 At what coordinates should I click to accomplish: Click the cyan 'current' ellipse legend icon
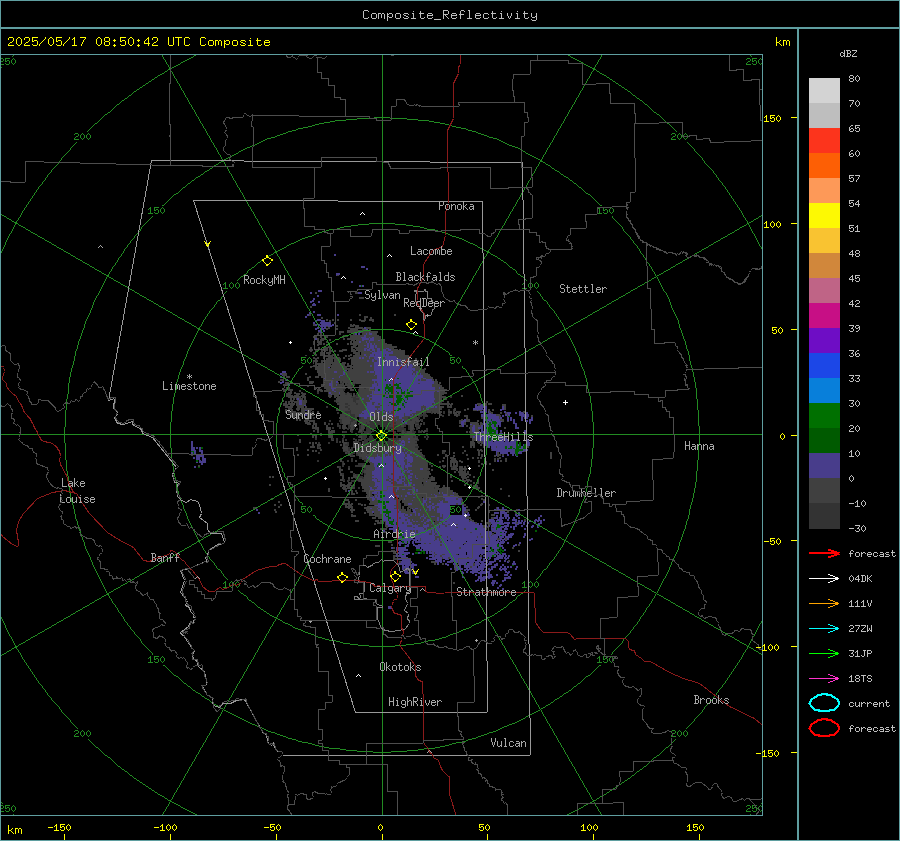824,703
